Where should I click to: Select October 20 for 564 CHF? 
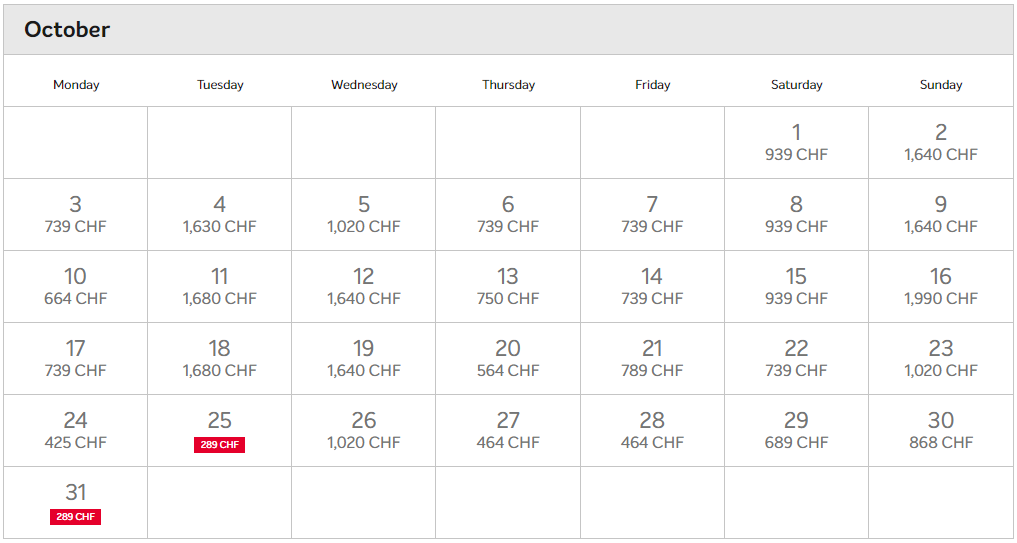[x=508, y=358]
